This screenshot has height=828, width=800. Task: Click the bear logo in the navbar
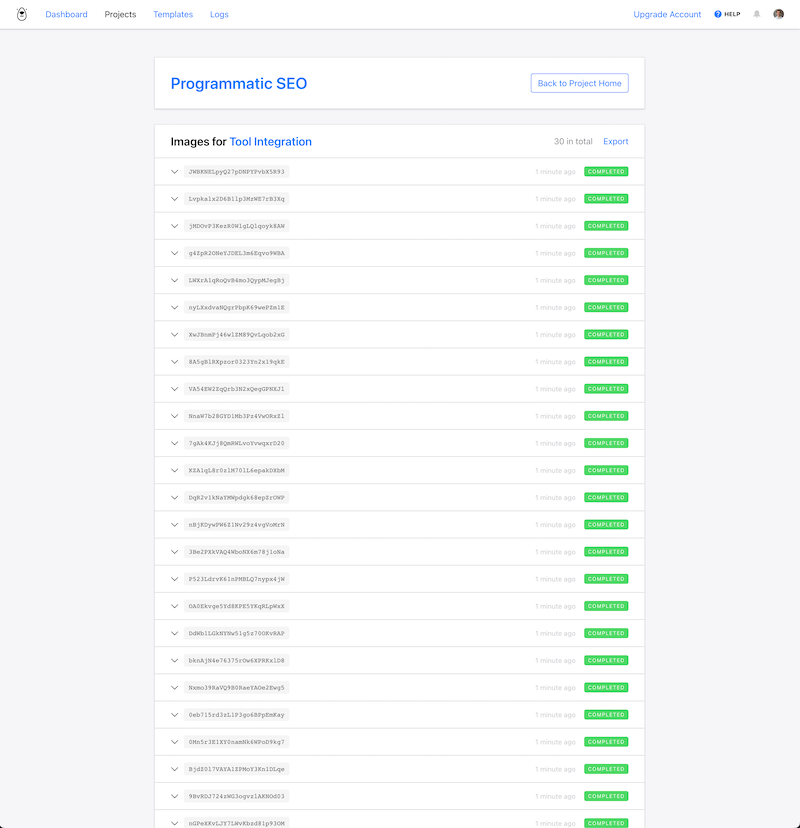[22, 14]
